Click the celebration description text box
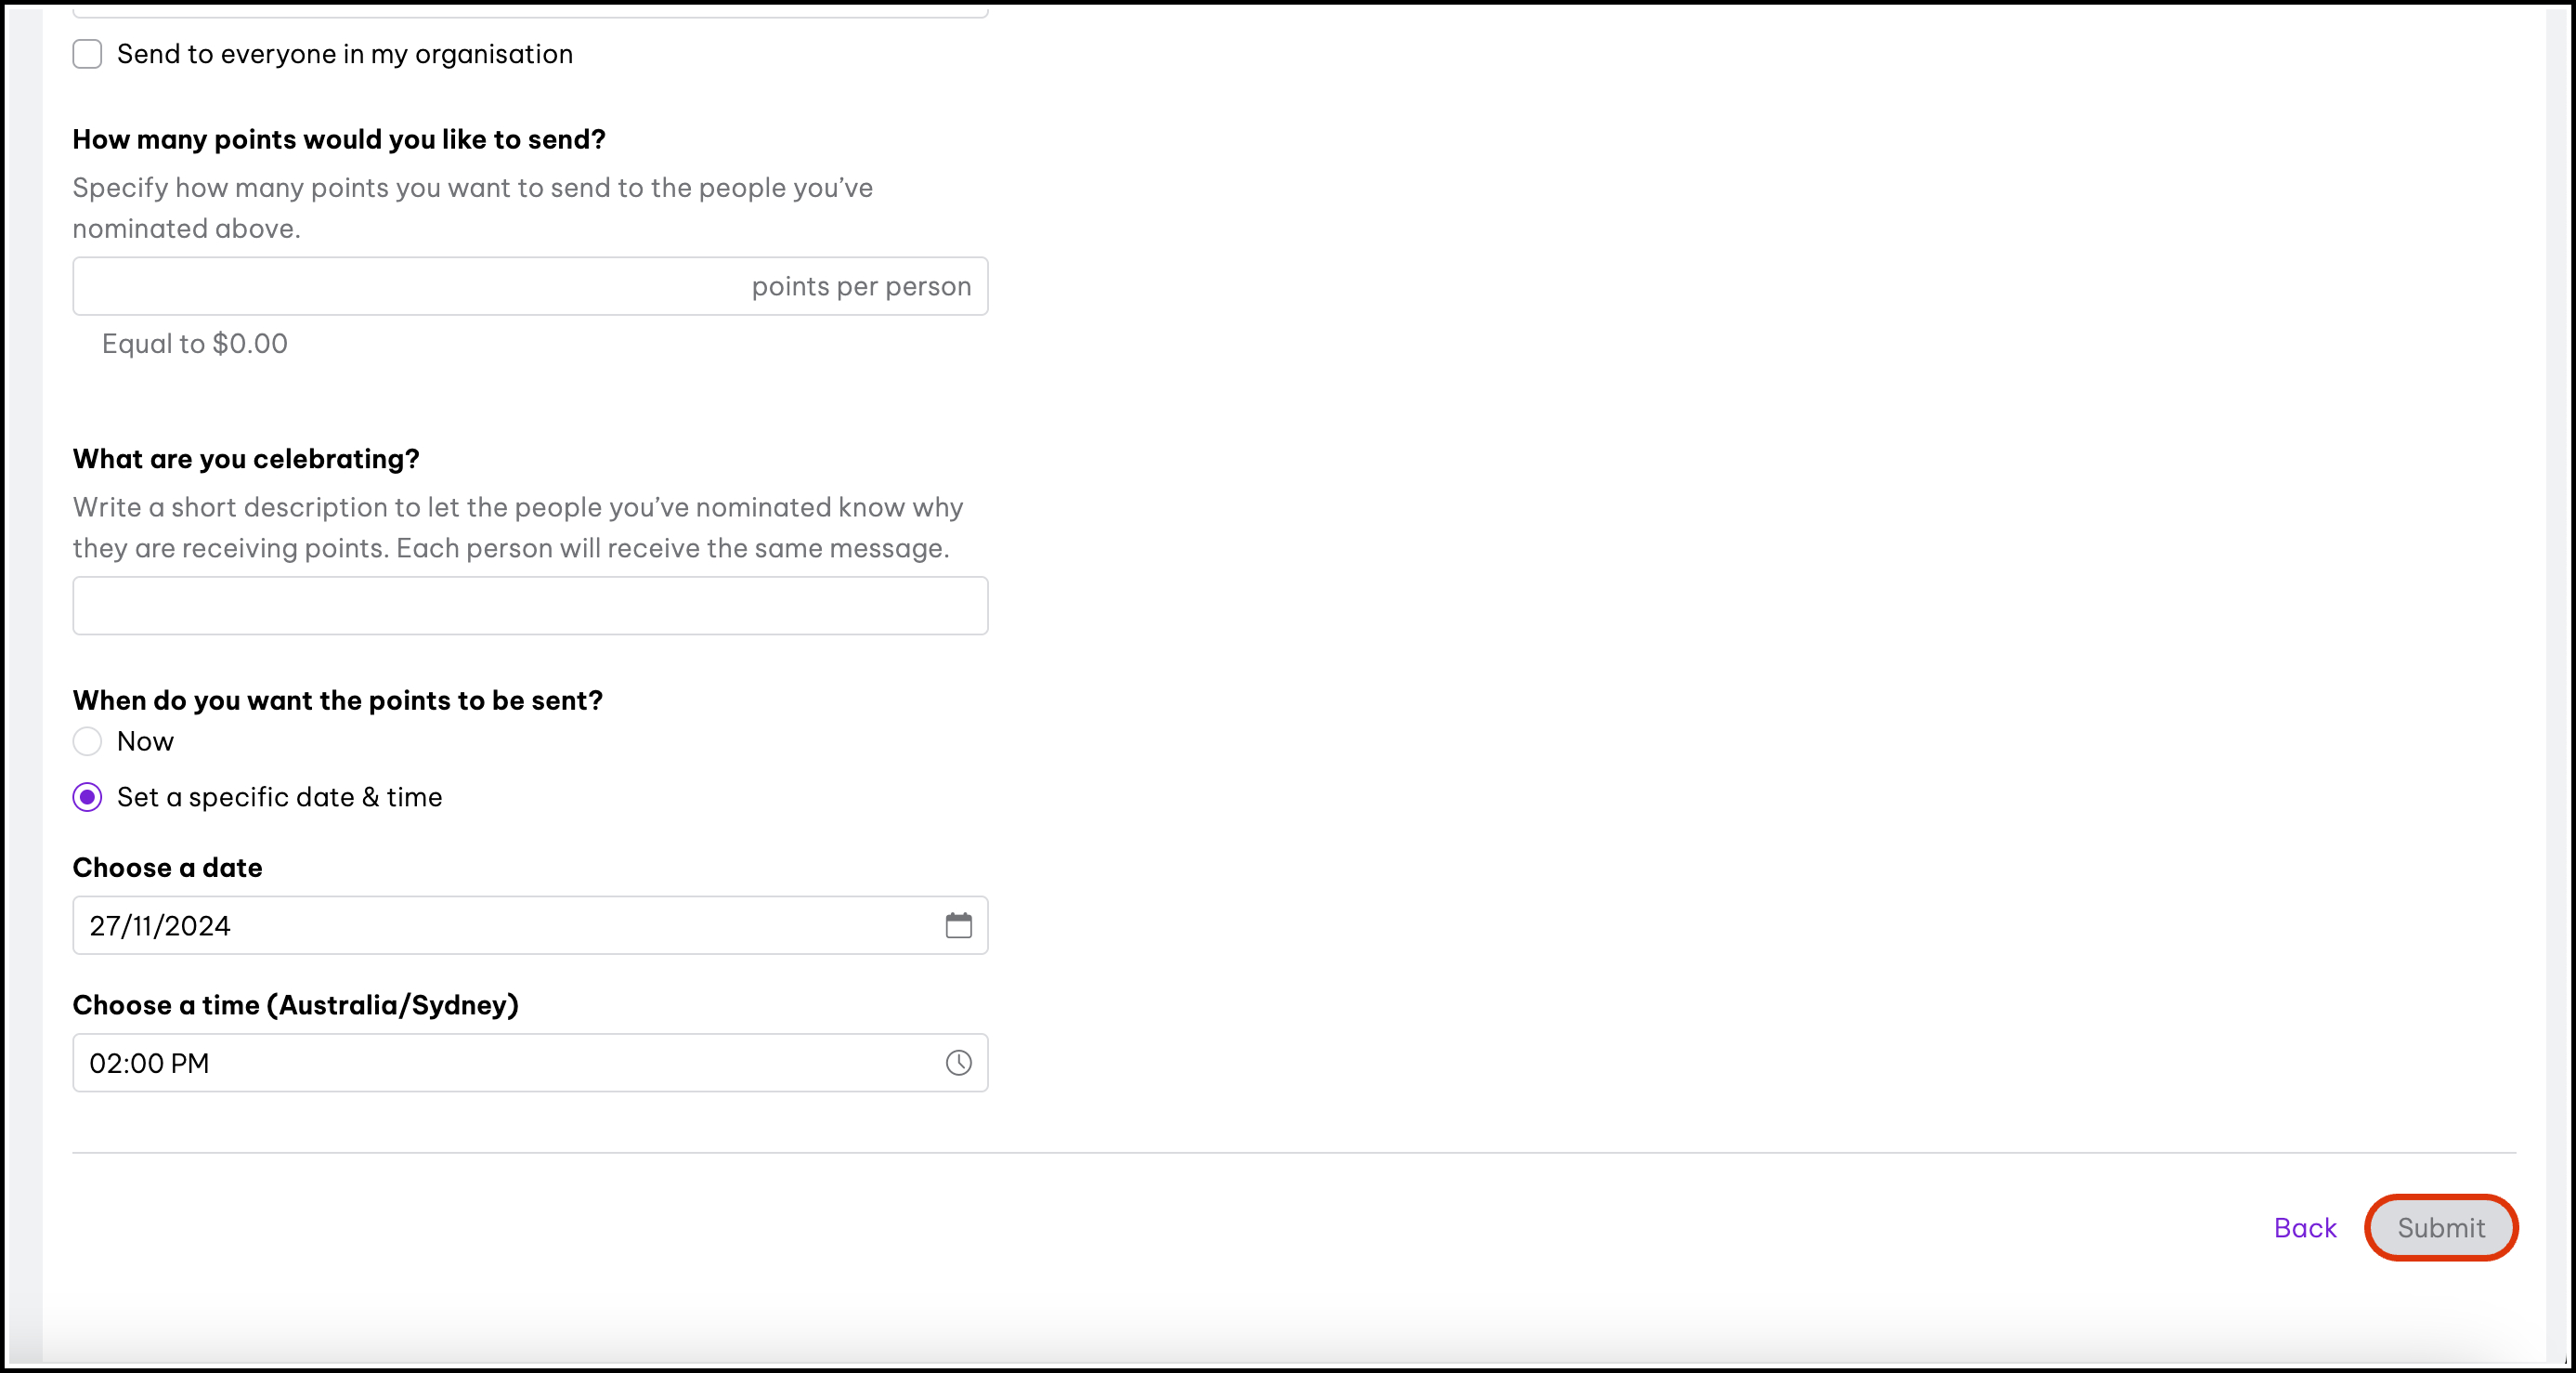The image size is (2576, 1373). (x=530, y=606)
